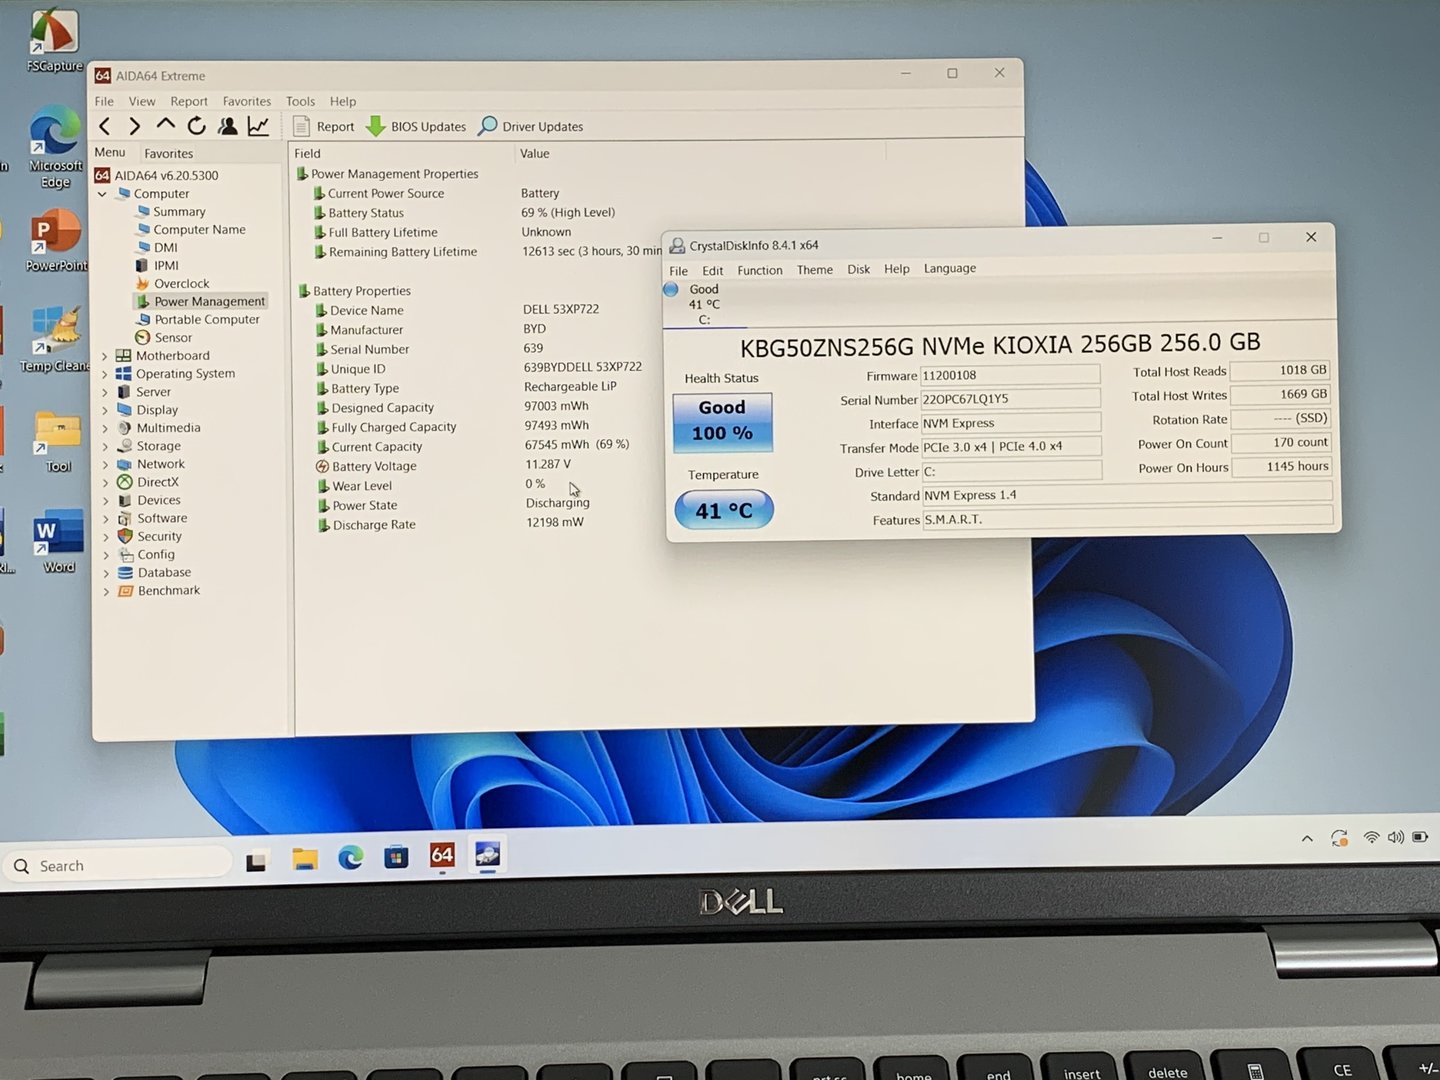This screenshot has height=1080, width=1440.
Task: Click the AIDA64 forward navigation arrow
Action: pyautogui.click(x=135, y=126)
